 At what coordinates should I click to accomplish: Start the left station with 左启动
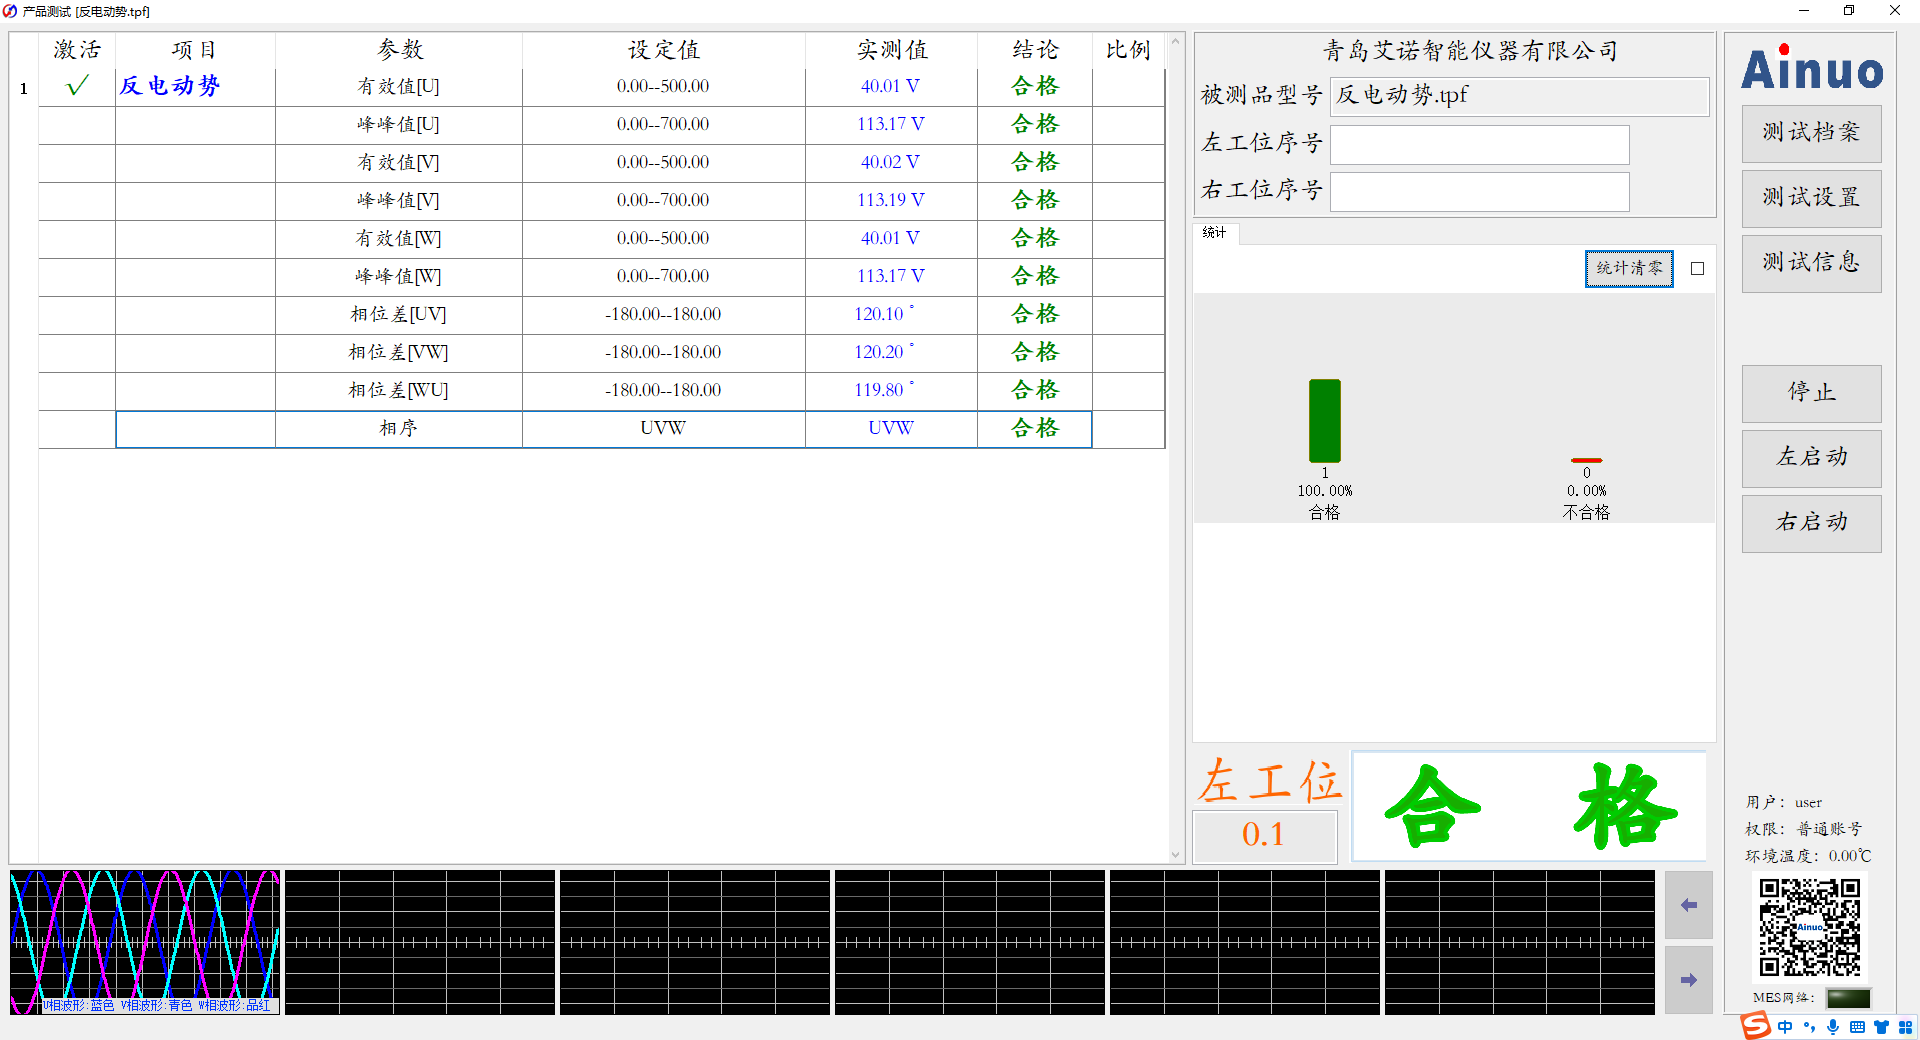tap(1811, 458)
